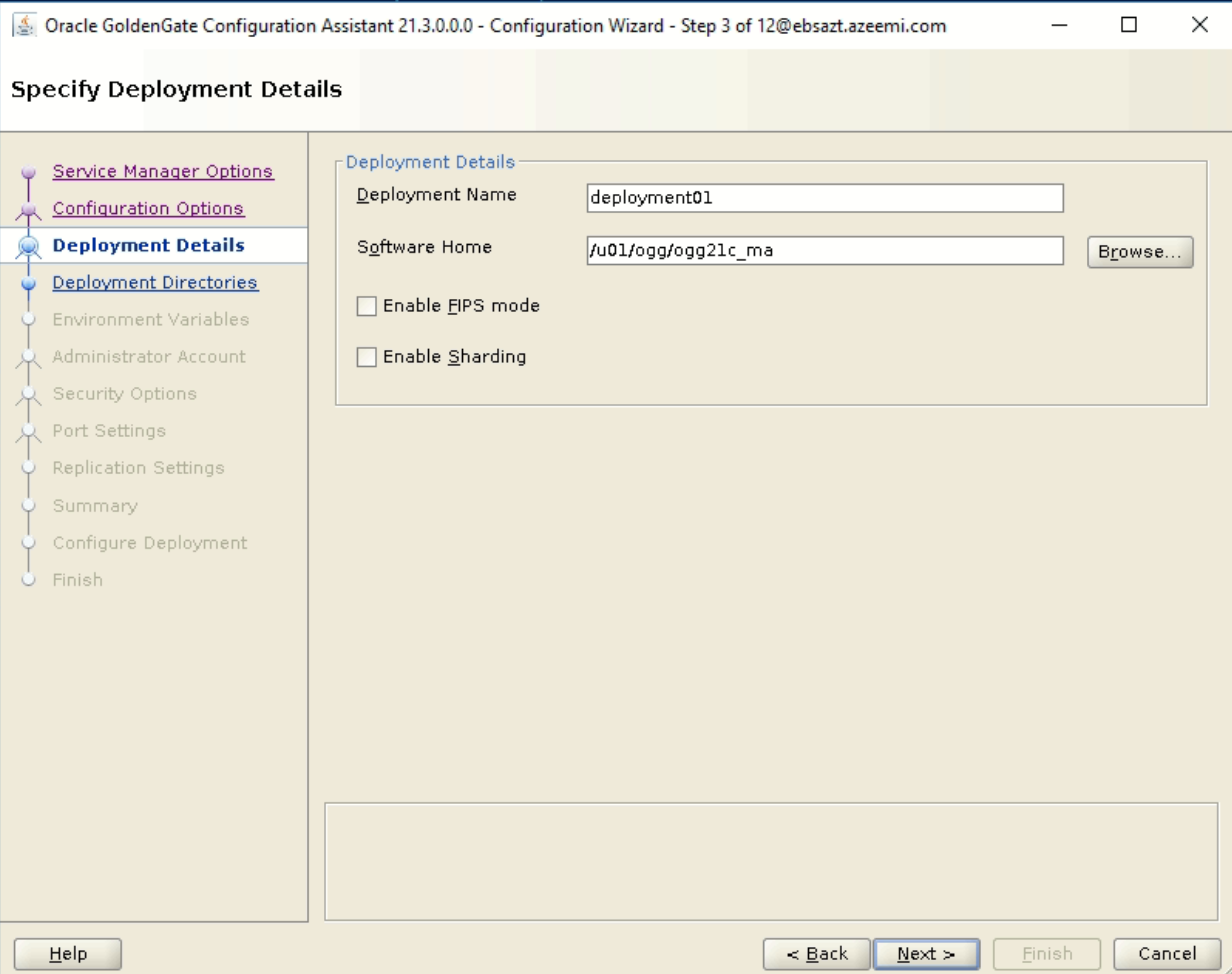Select the Deployment Details step
The height and width of the screenshot is (974, 1232).
pyautogui.click(x=148, y=245)
